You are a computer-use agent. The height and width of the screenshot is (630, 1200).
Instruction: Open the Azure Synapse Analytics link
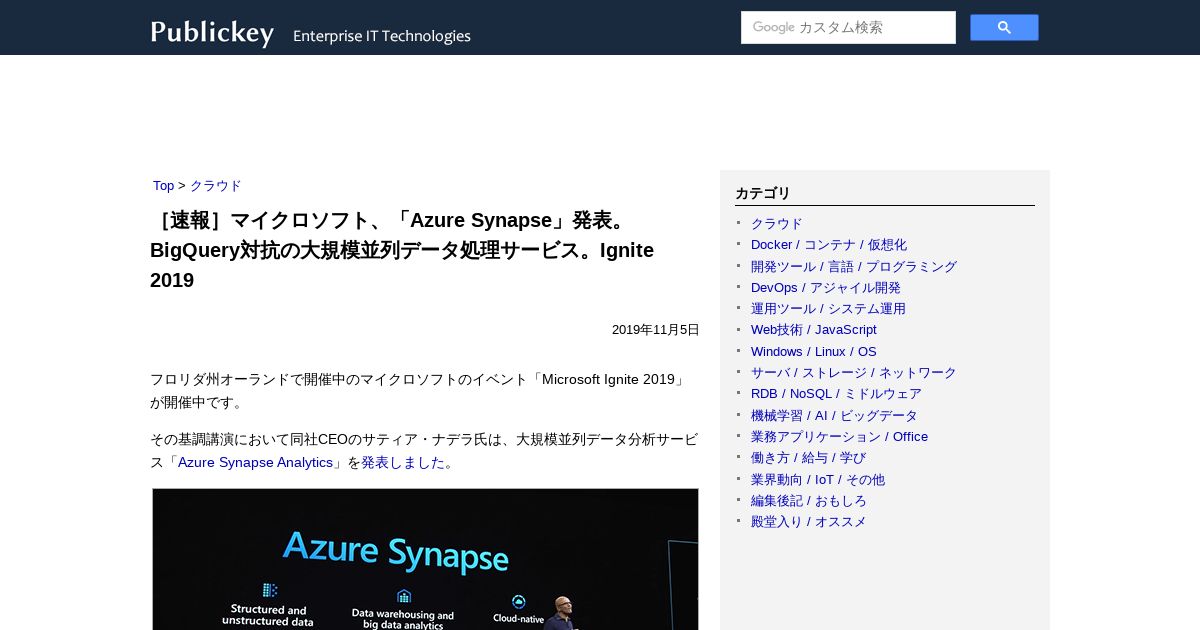(255, 462)
